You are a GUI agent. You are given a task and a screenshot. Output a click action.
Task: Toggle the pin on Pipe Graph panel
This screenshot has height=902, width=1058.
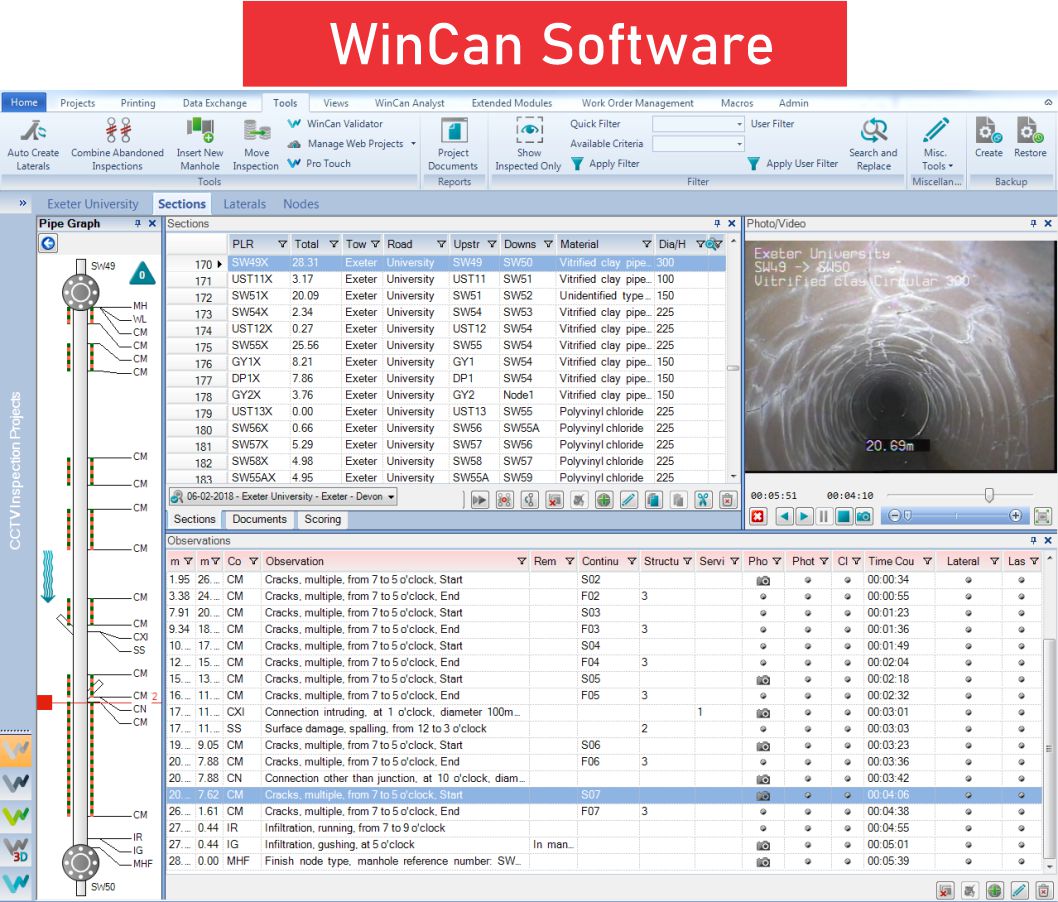point(138,224)
